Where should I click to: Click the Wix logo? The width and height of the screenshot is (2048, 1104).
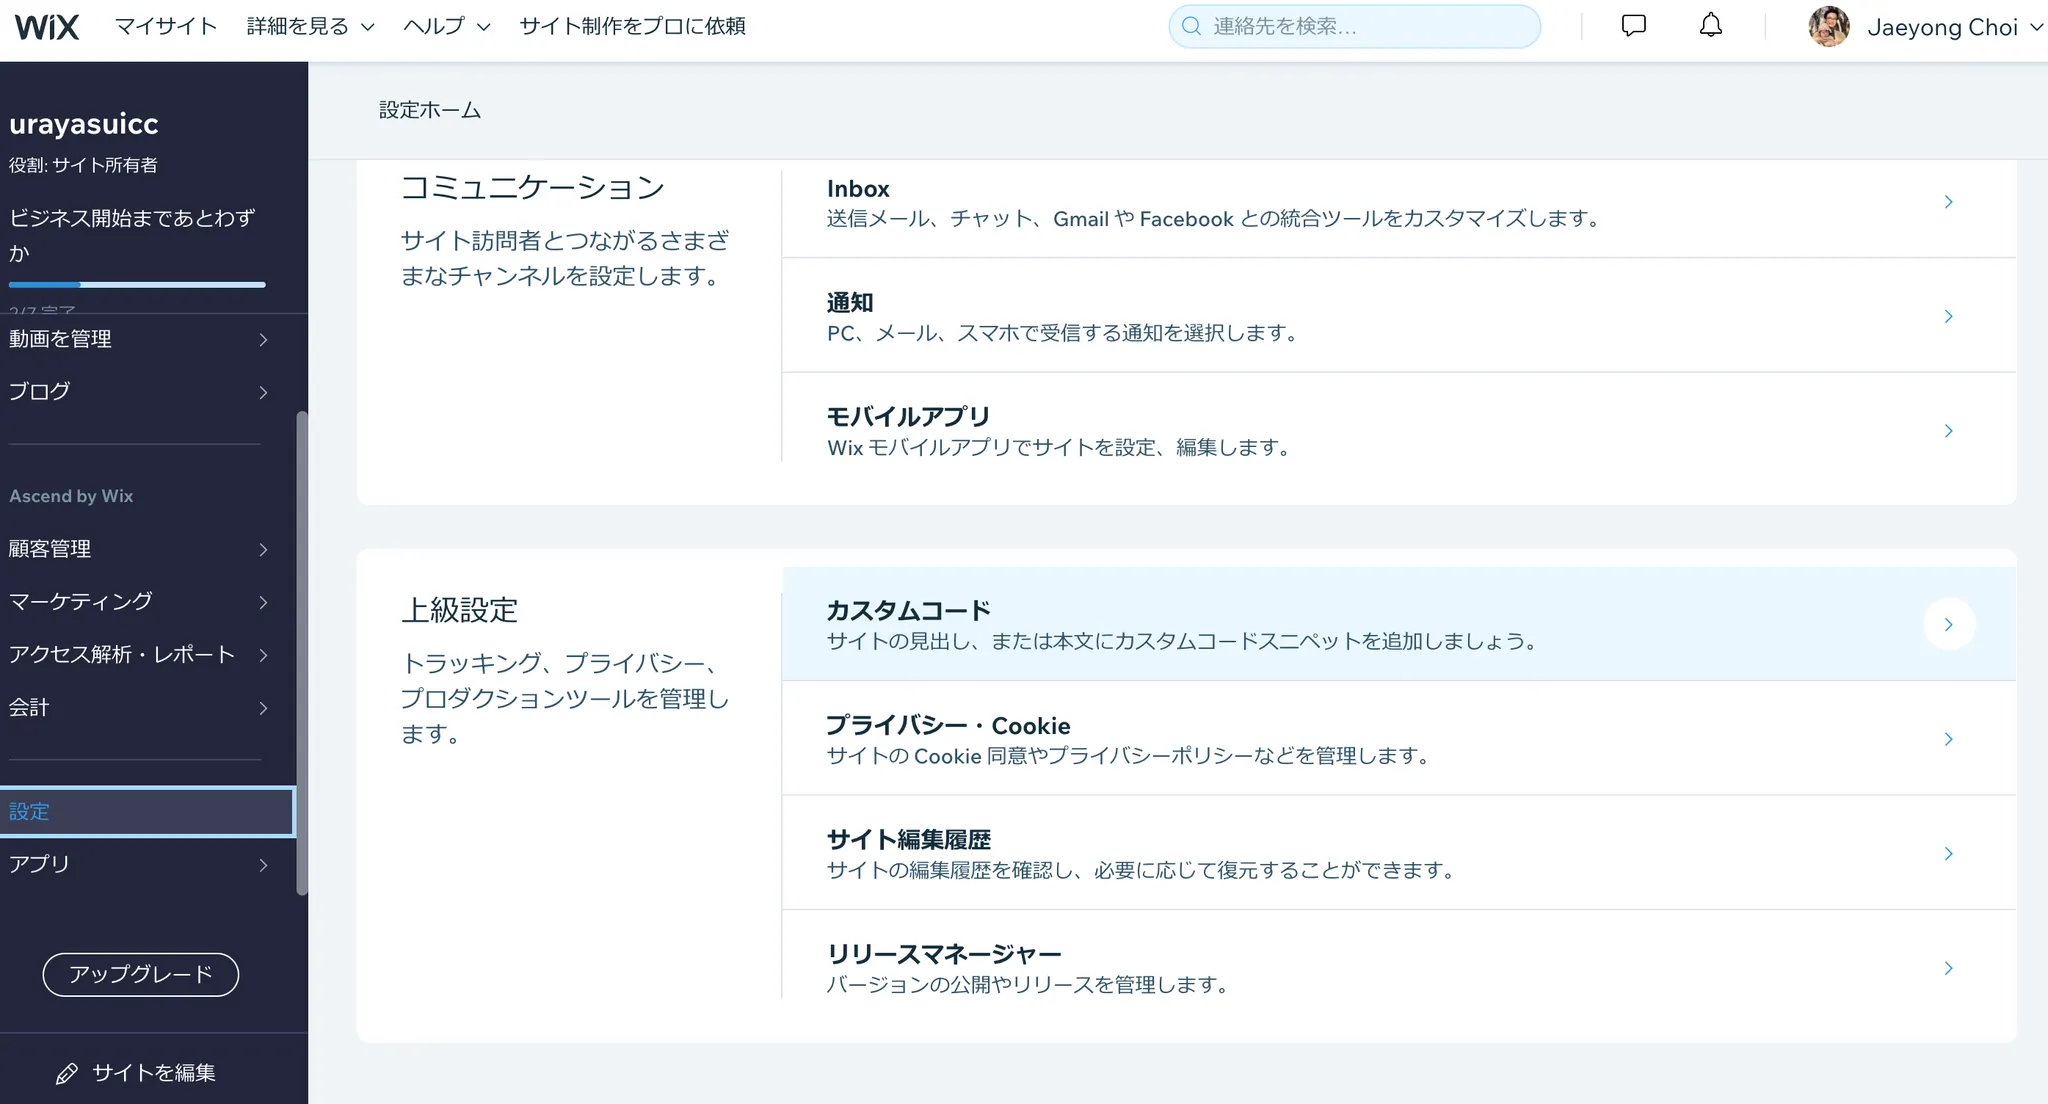click(46, 26)
